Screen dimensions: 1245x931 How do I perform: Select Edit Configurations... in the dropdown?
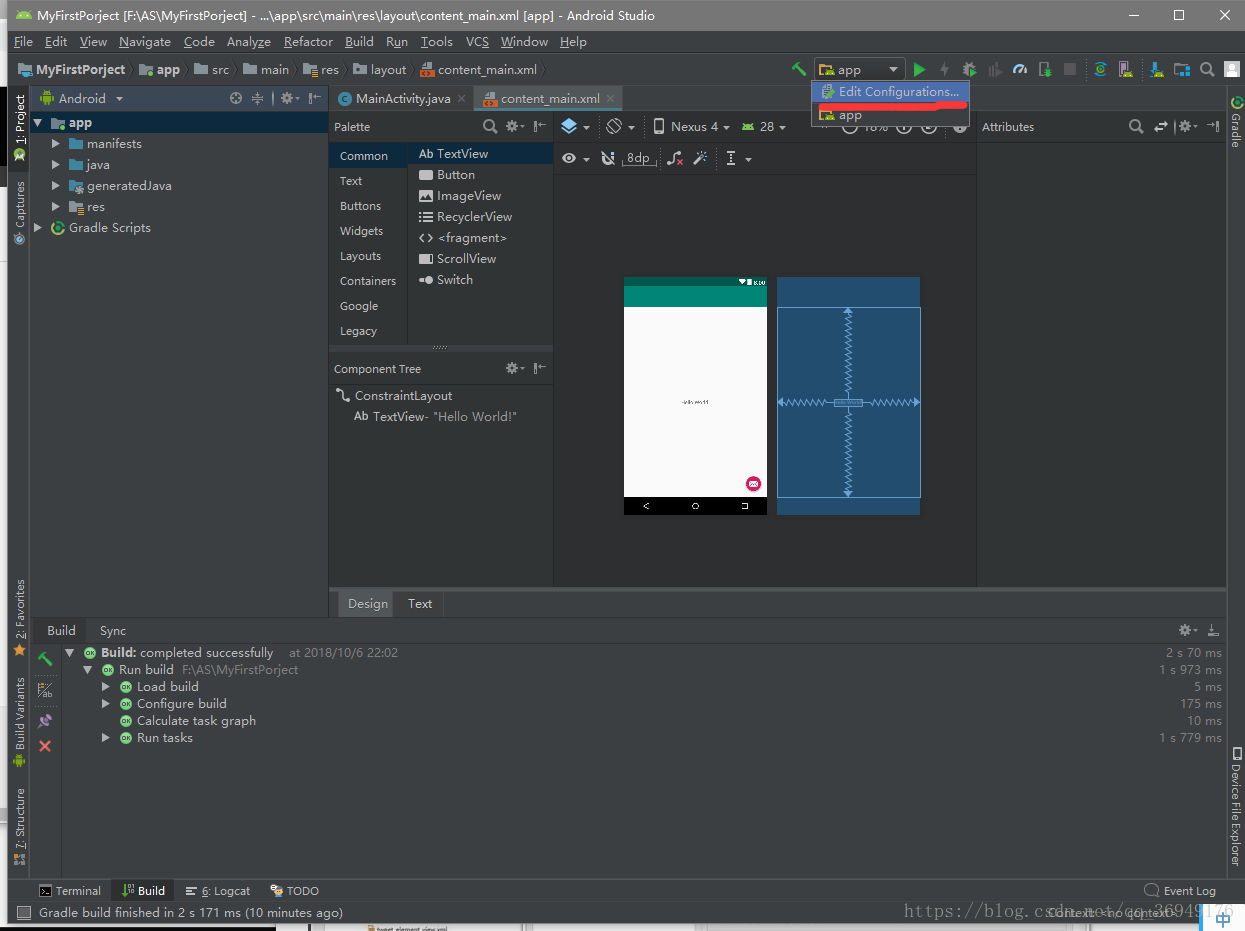[x=890, y=92]
